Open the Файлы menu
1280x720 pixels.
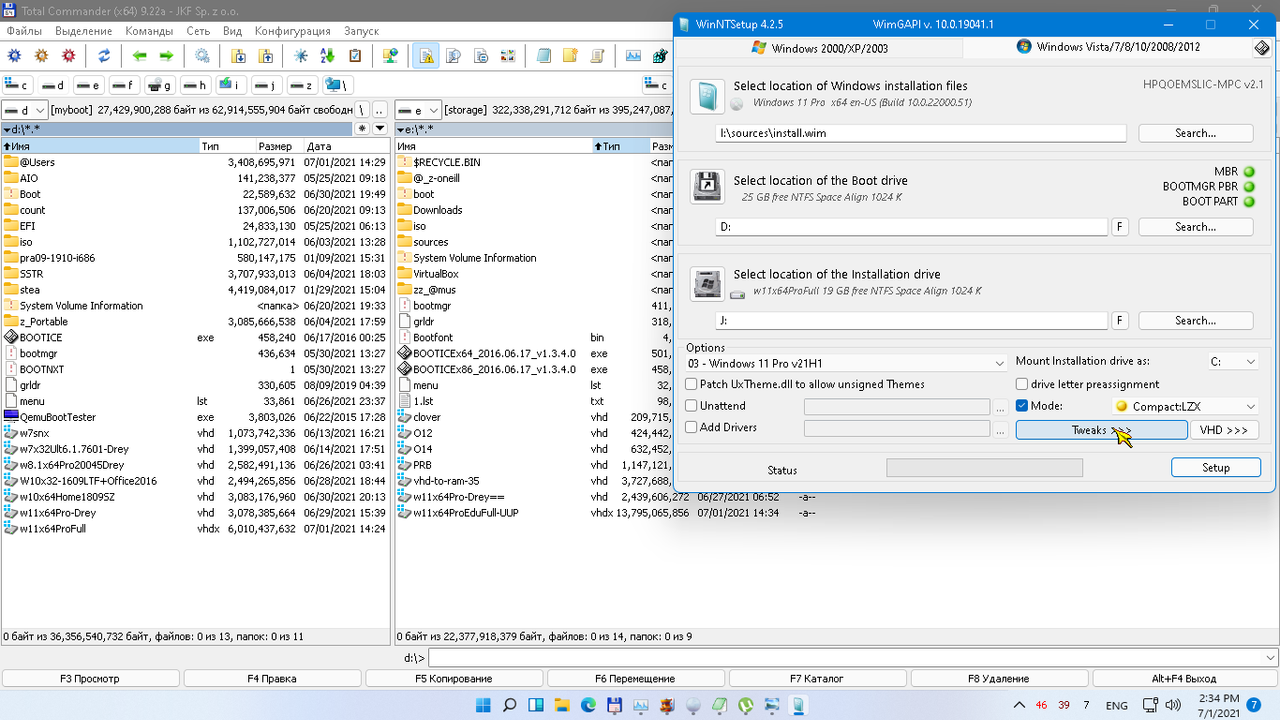coord(24,31)
